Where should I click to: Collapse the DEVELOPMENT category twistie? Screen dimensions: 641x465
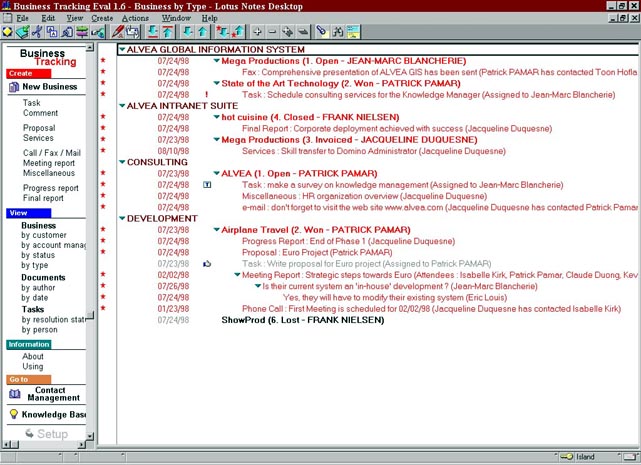pos(122,218)
